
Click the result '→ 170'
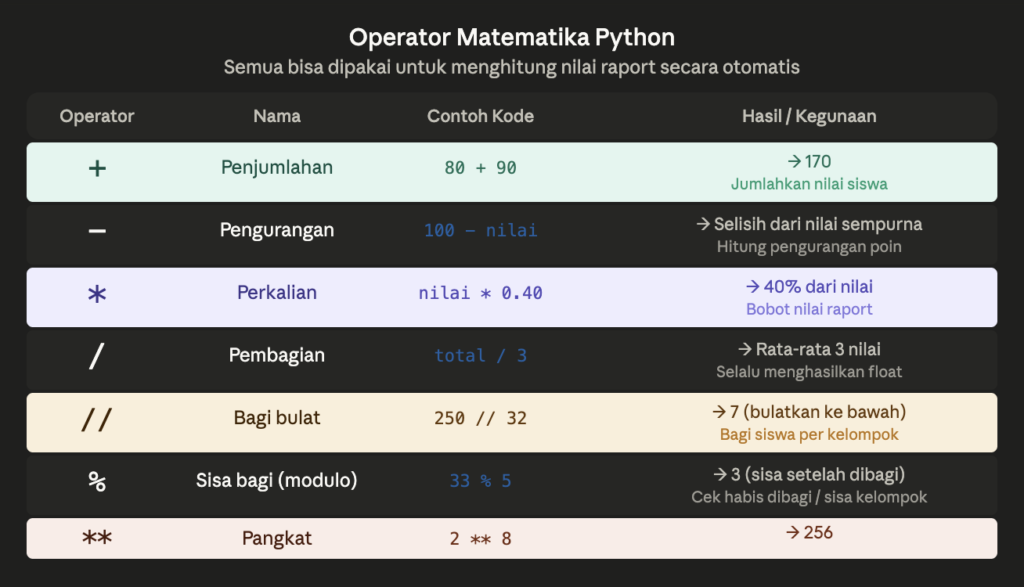pos(808,161)
